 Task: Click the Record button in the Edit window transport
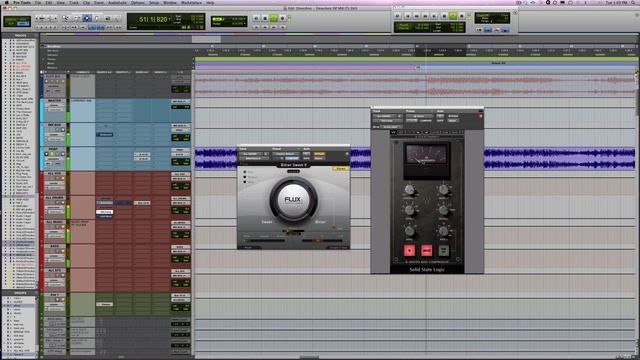click(282, 18)
